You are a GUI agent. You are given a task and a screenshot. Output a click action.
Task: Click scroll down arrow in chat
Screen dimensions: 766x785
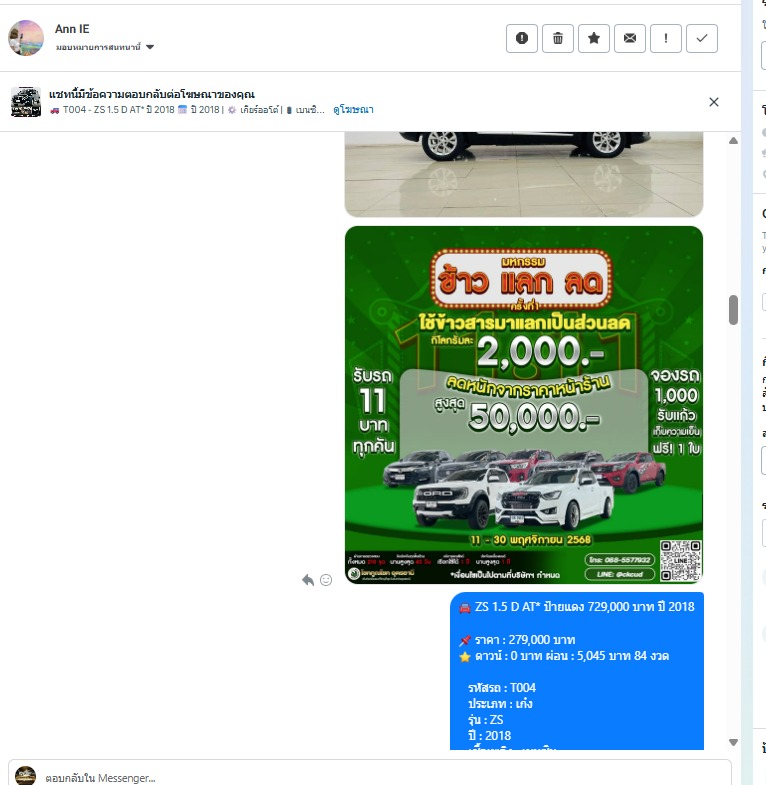point(733,742)
